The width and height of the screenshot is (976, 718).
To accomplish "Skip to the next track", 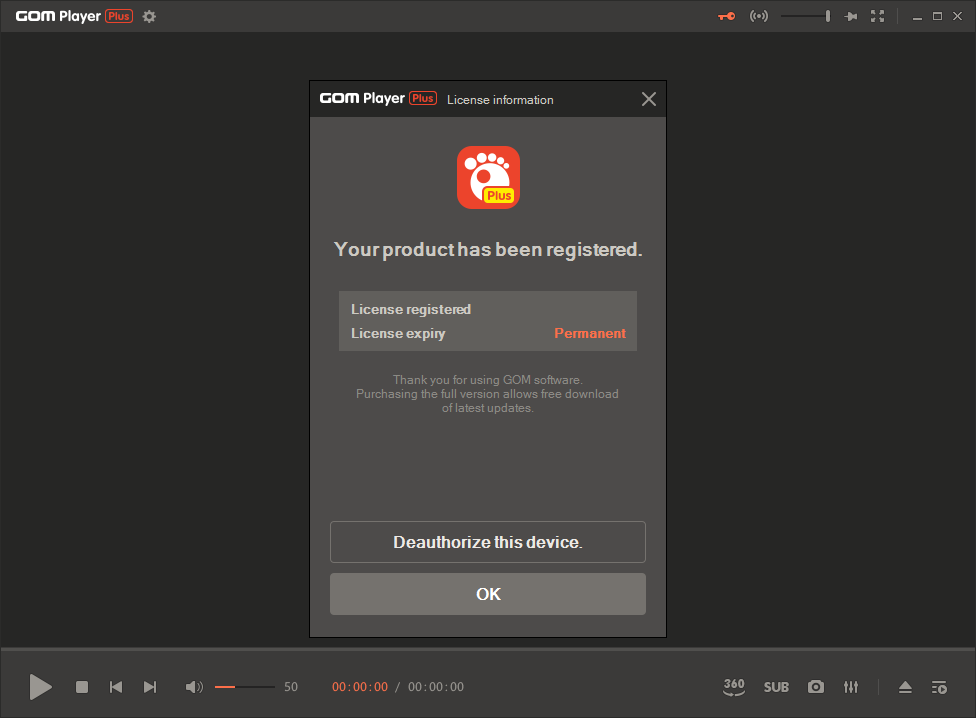I will coord(150,687).
